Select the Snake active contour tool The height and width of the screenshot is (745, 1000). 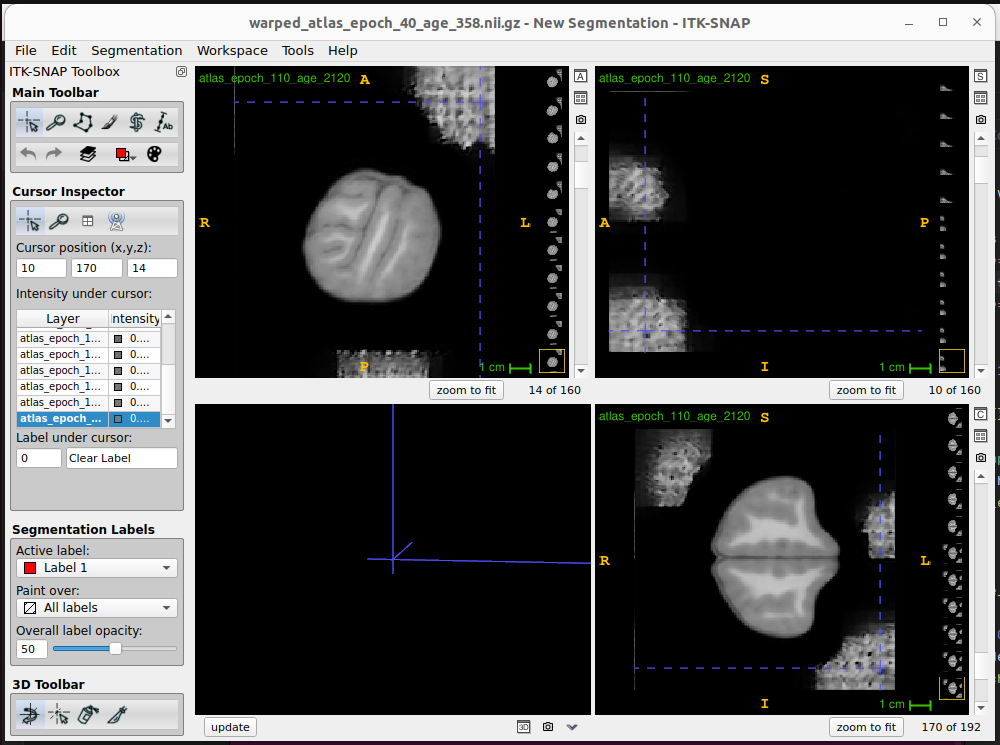point(136,122)
